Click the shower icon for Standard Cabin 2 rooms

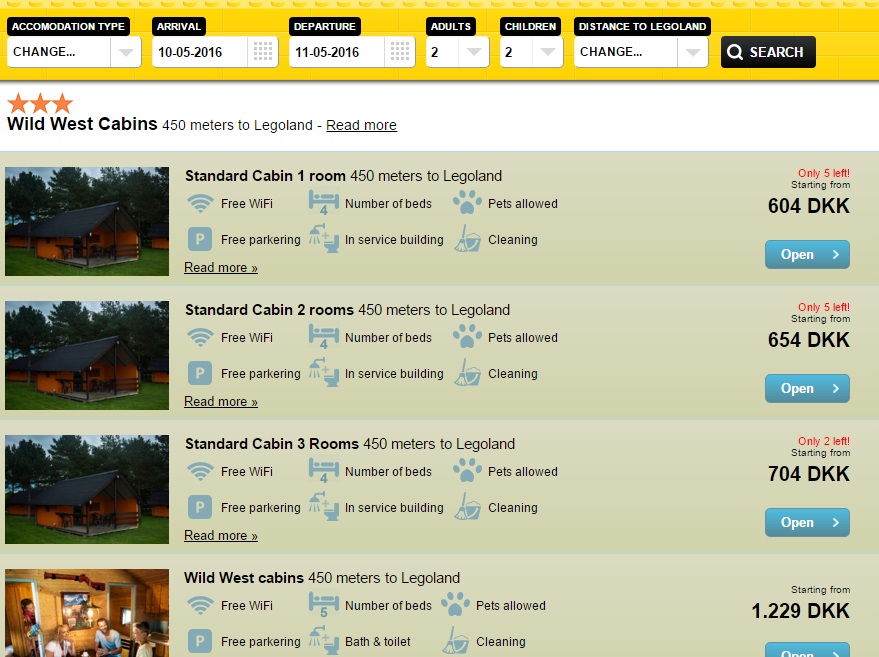[x=324, y=373]
